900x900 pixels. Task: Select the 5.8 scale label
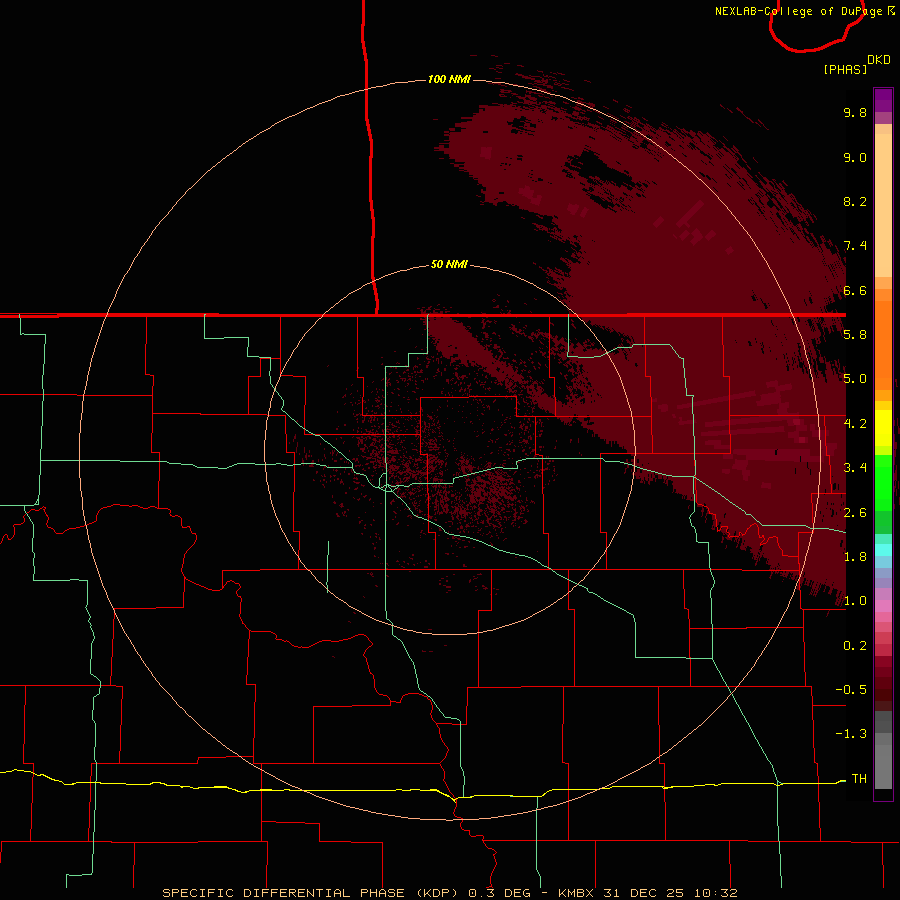[x=855, y=335]
